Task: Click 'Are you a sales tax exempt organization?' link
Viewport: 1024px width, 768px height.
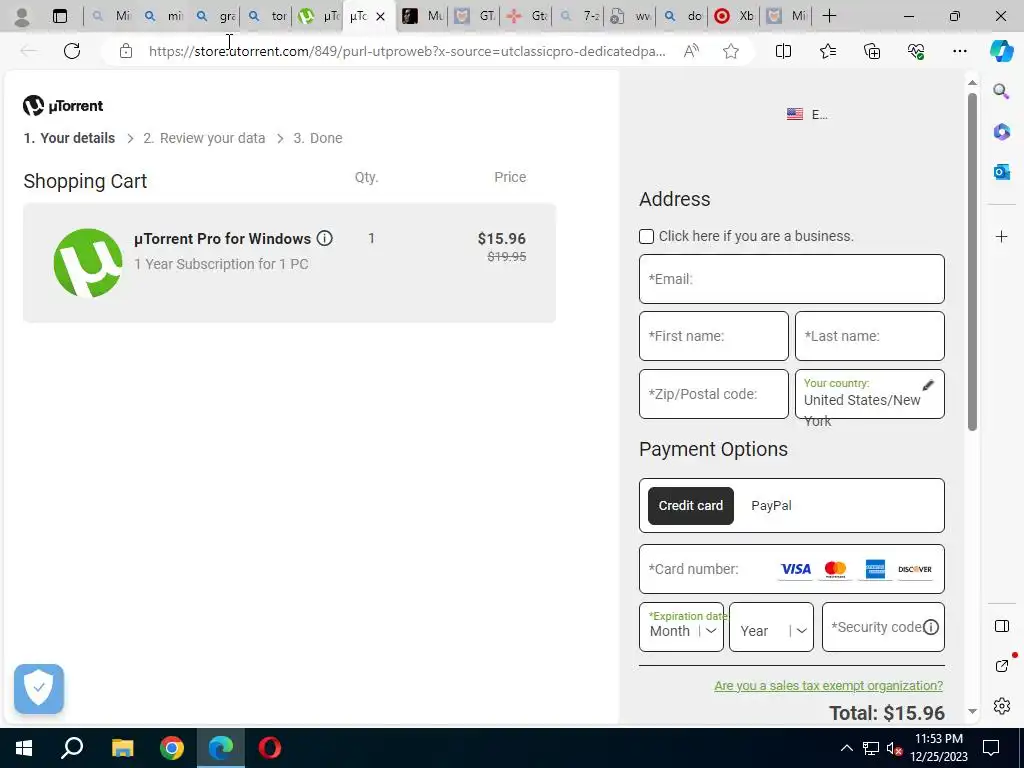Action: (828, 686)
